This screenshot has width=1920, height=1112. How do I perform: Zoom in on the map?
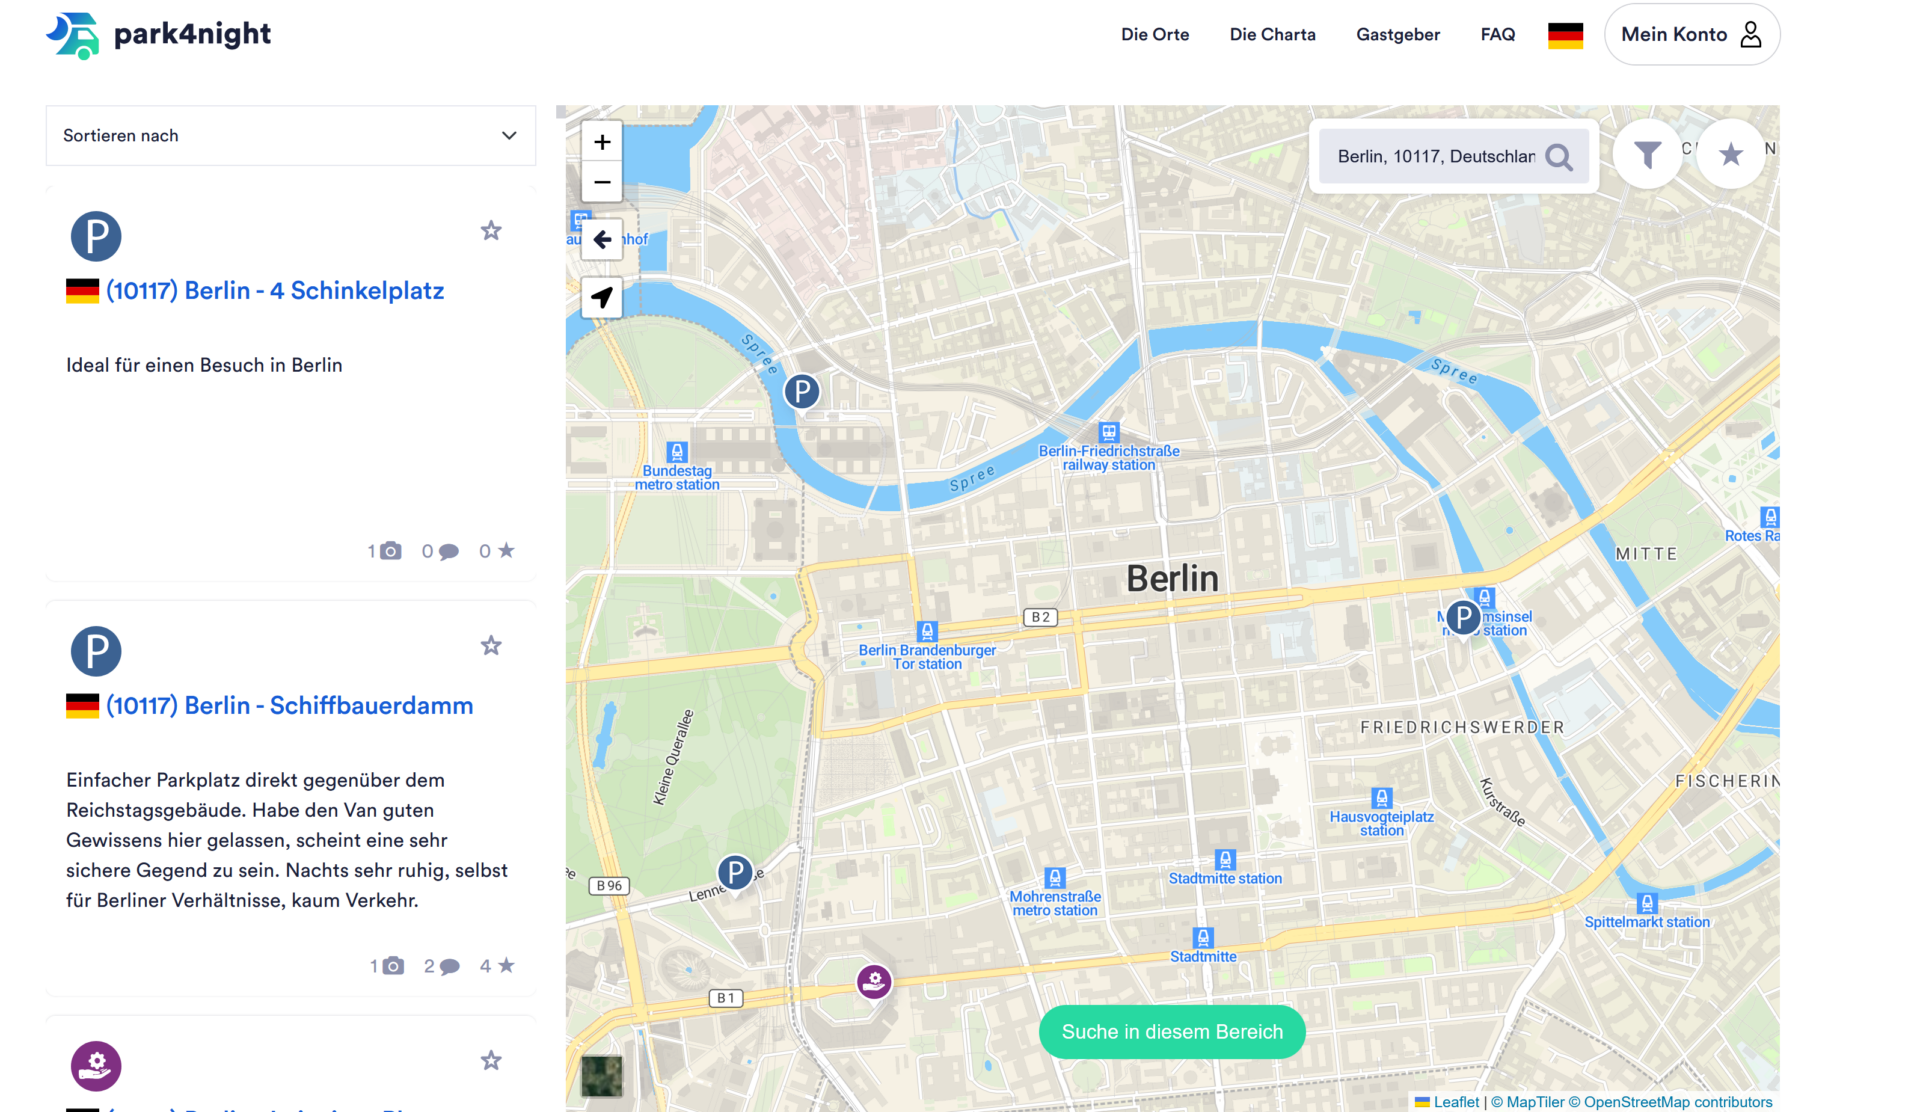(x=602, y=142)
